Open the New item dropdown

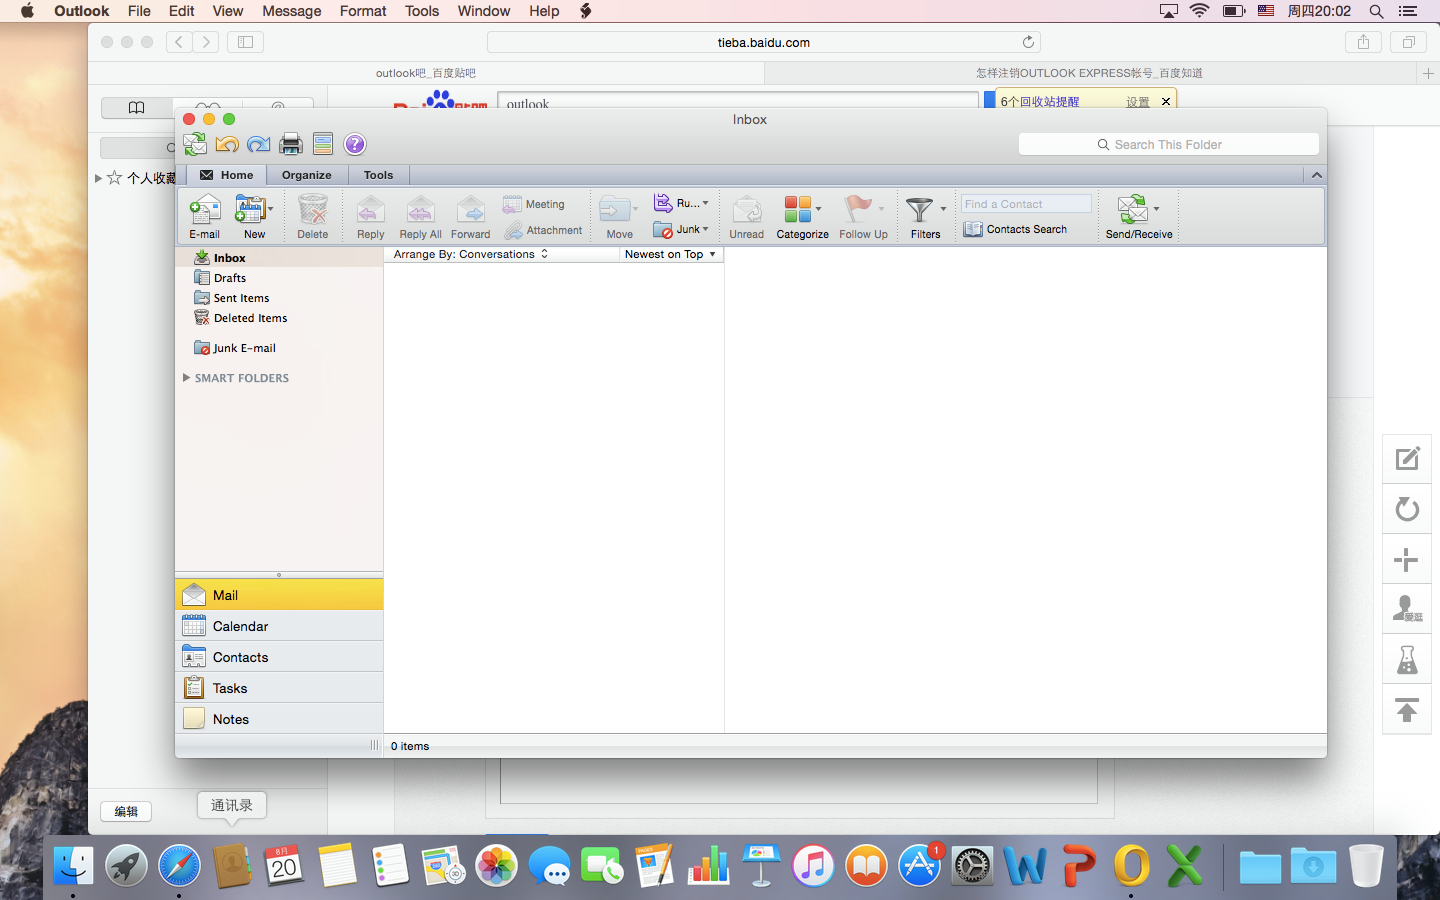click(271, 209)
